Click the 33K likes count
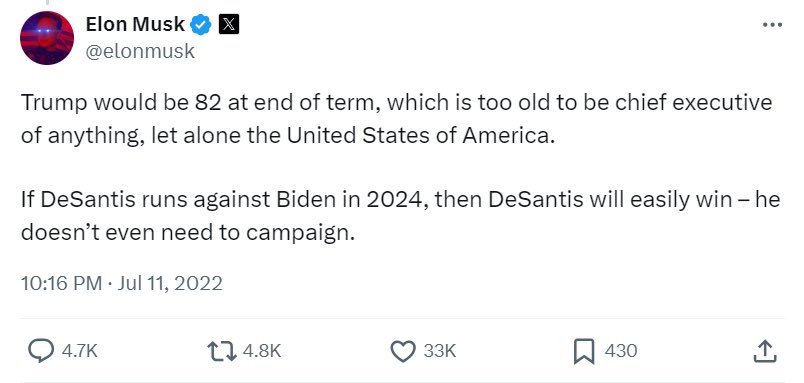The width and height of the screenshot is (804, 383). [x=439, y=351]
